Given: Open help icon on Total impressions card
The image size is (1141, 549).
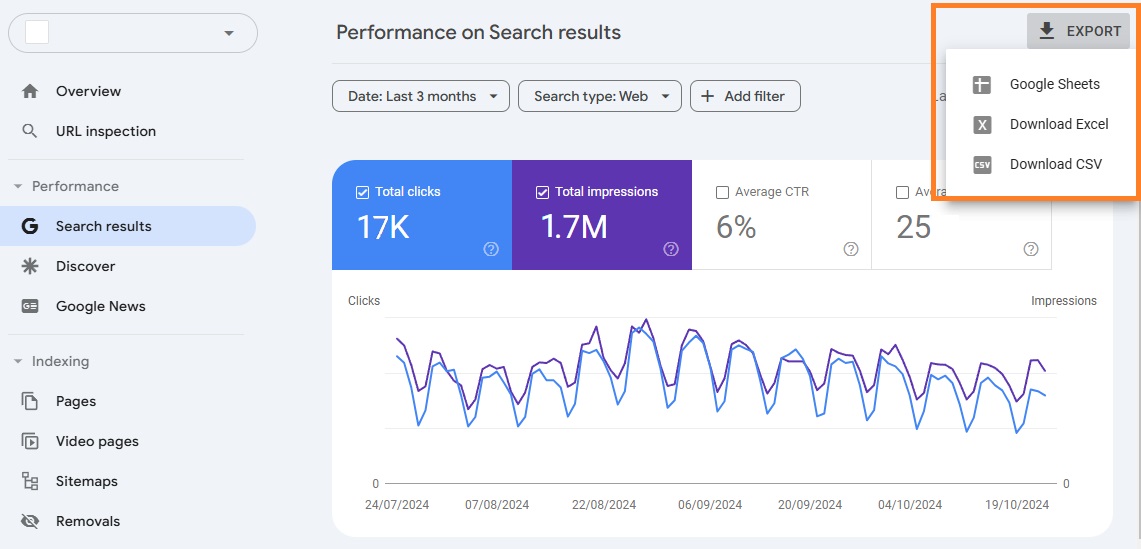Looking at the screenshot, I should [x=671, y=249].
